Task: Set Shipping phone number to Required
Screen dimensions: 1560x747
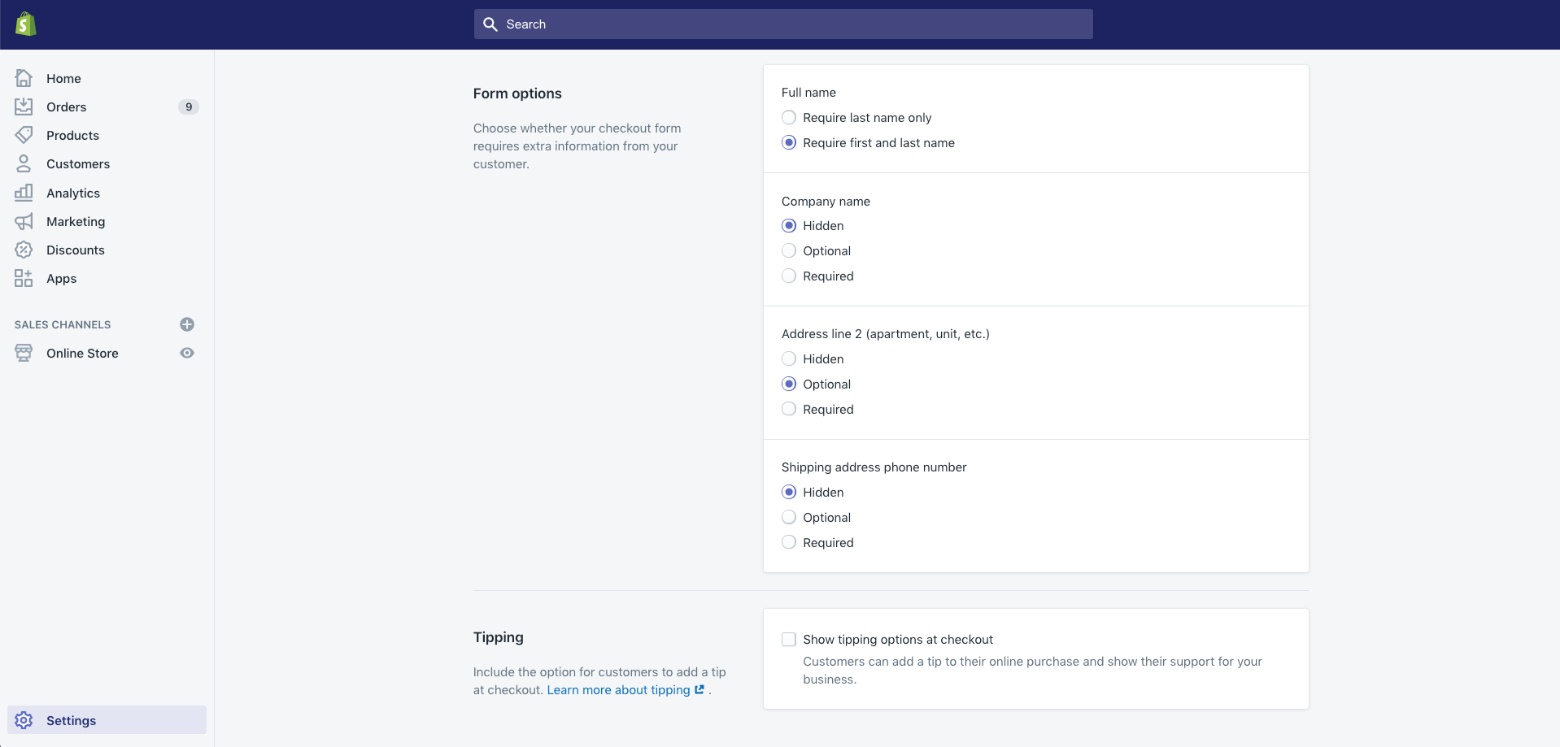Action: tap(789, 542)
